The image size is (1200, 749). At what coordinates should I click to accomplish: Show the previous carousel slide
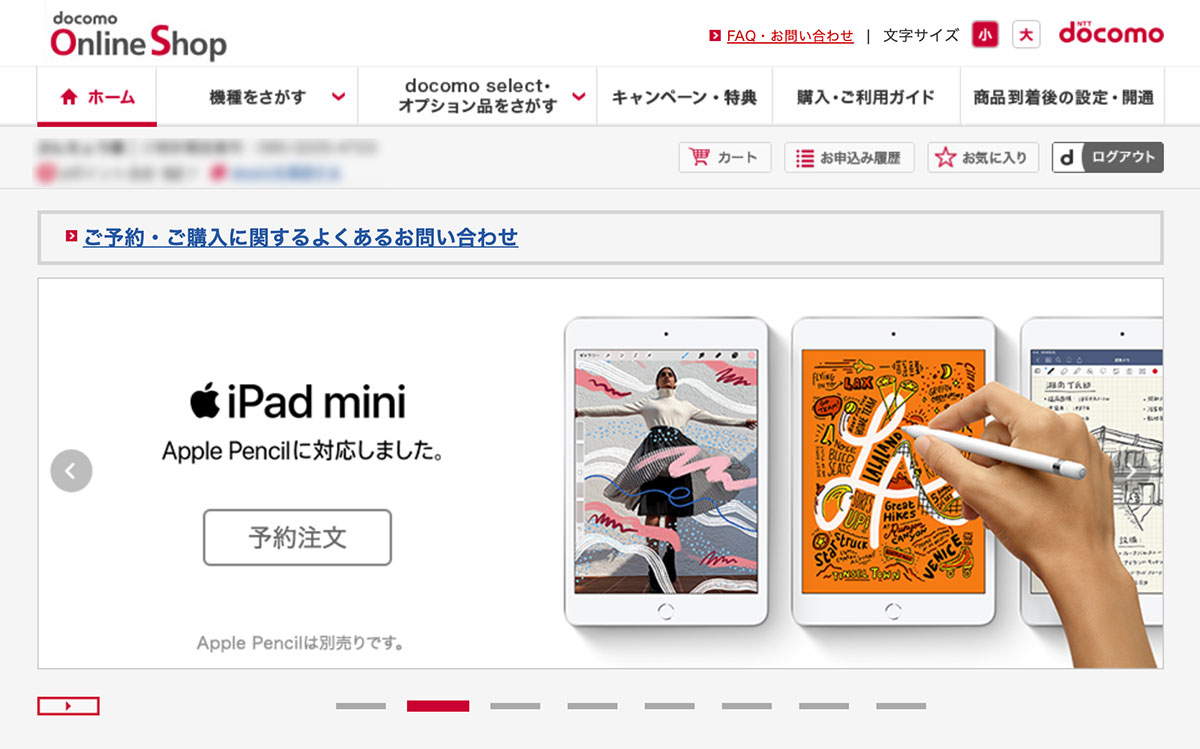pyautogui.click(x=71, y=470)
